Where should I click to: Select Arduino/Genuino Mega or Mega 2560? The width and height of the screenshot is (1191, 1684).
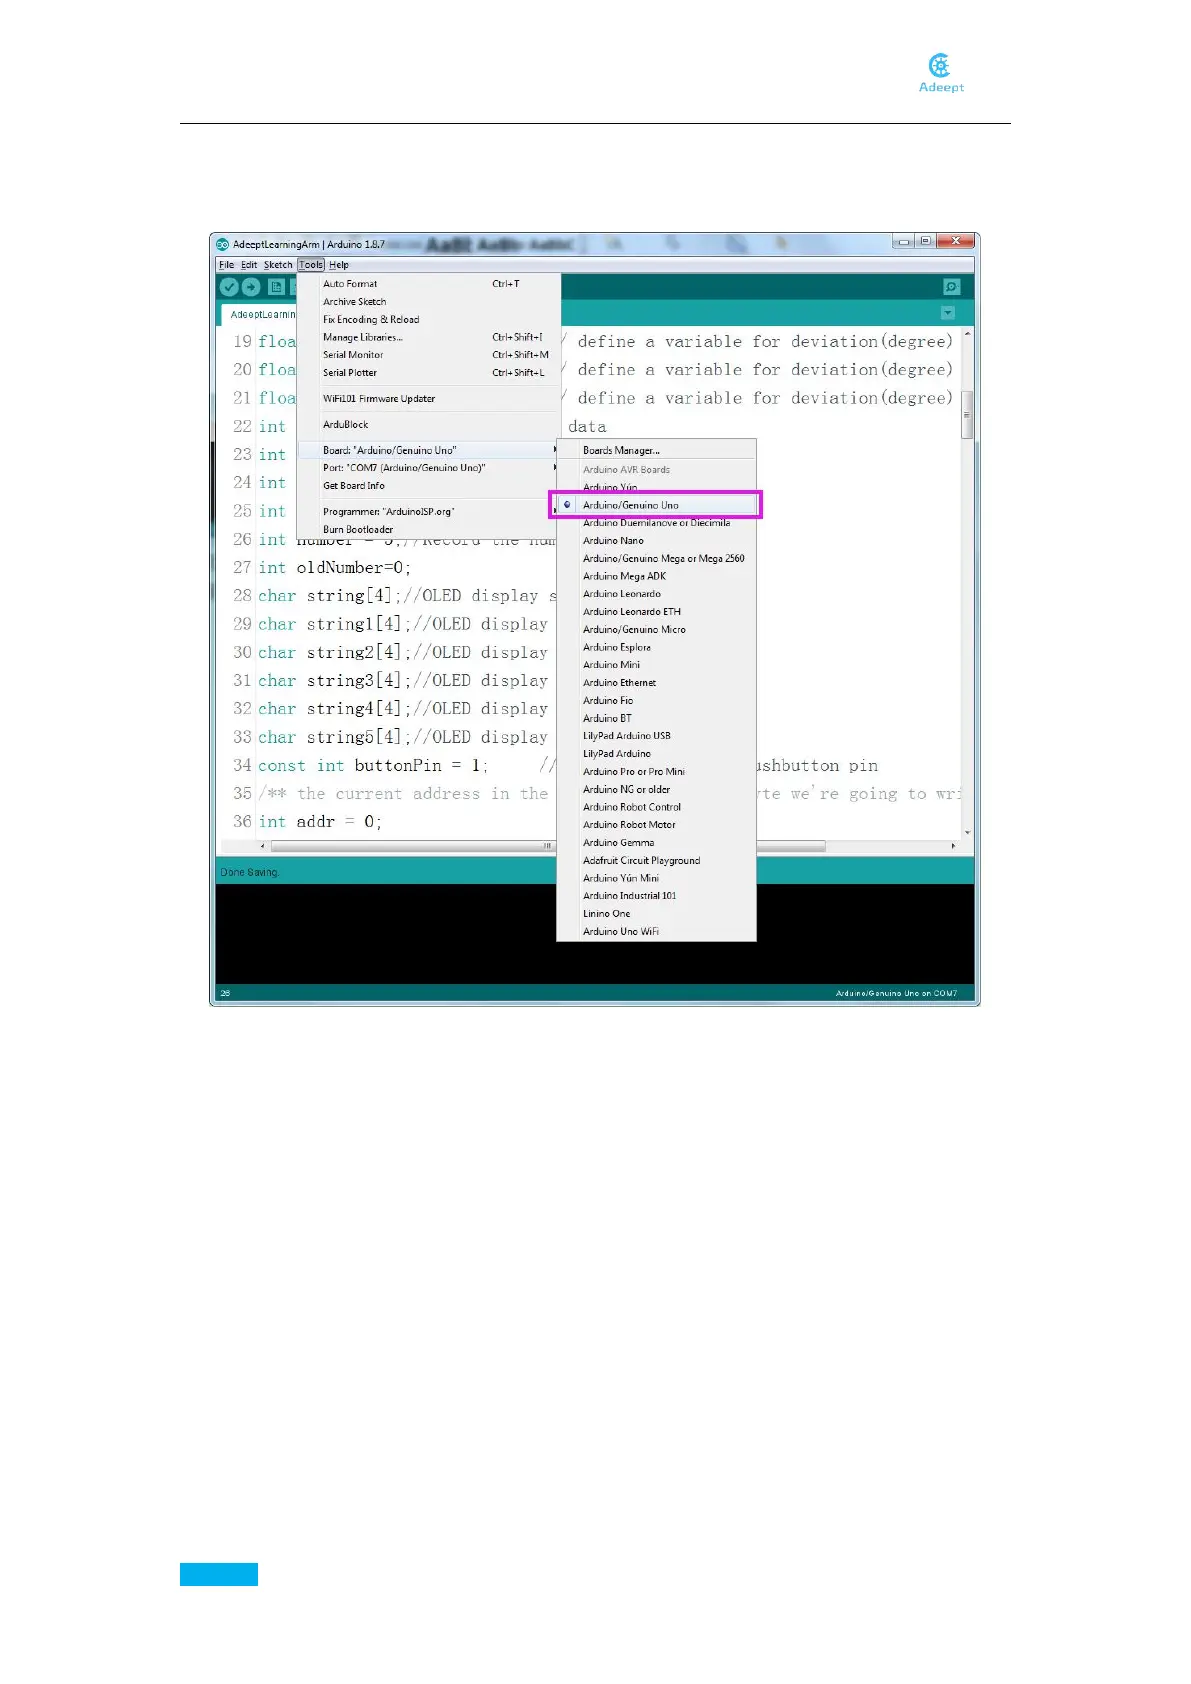point(656,559)
